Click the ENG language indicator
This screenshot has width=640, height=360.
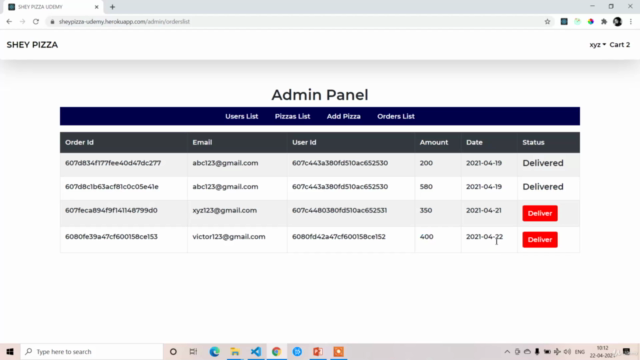point(580,351)
